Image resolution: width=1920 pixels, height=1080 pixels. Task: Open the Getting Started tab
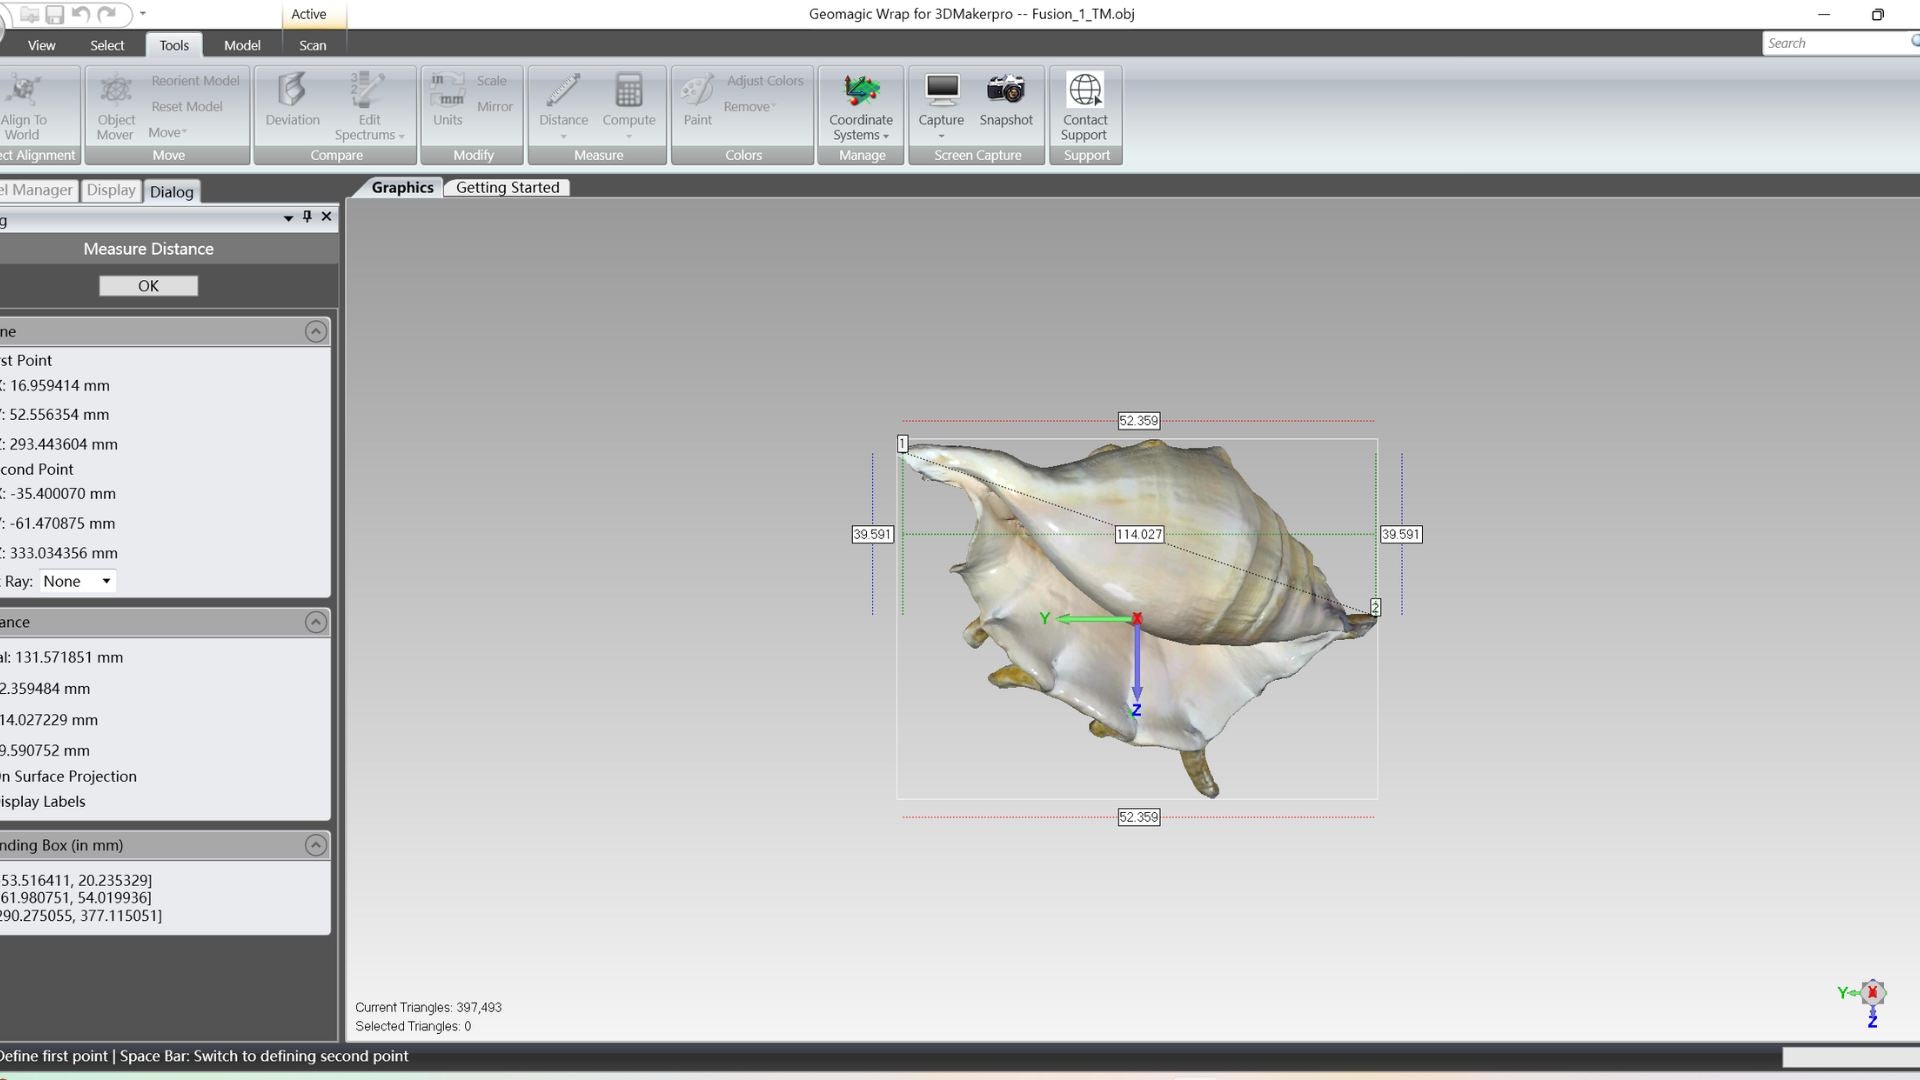507,188
